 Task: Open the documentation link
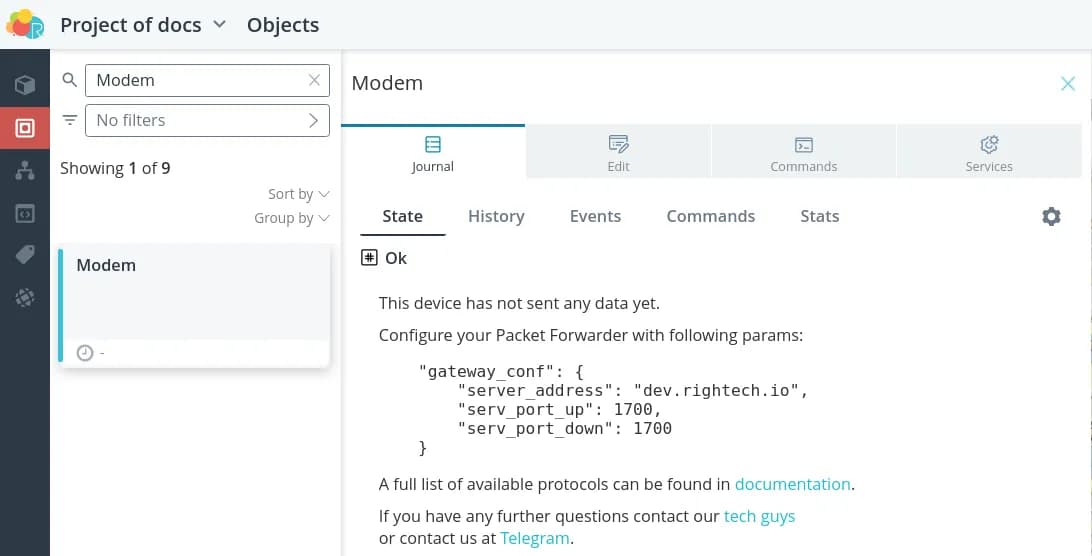[792, 484]
